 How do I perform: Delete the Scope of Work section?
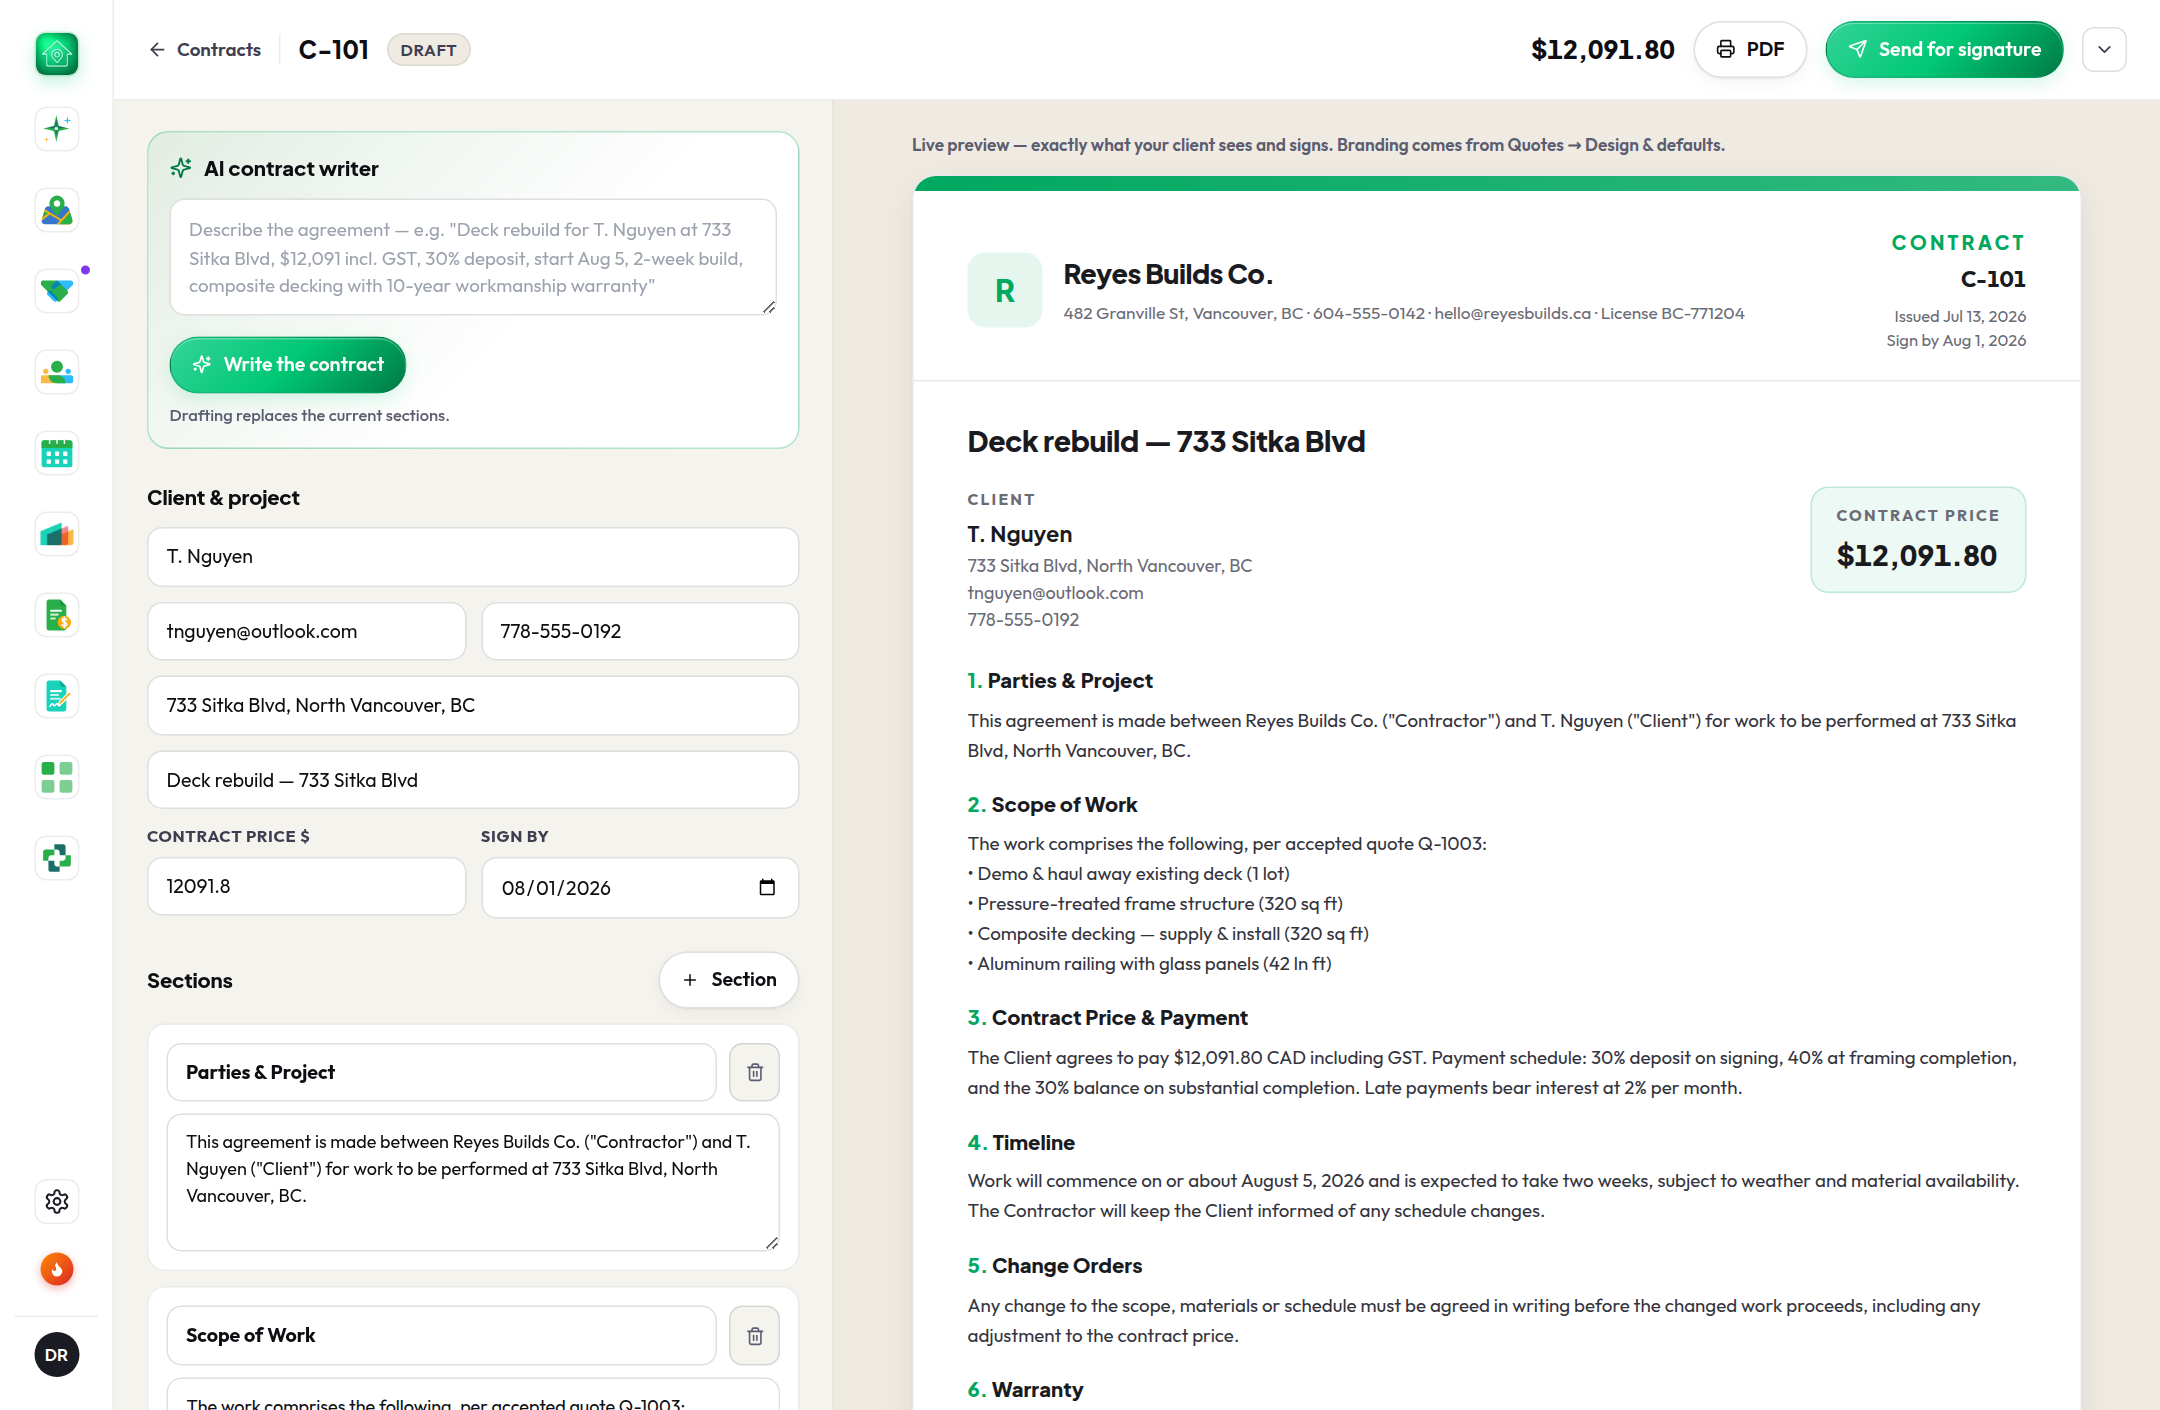(x=755, y=1335)
